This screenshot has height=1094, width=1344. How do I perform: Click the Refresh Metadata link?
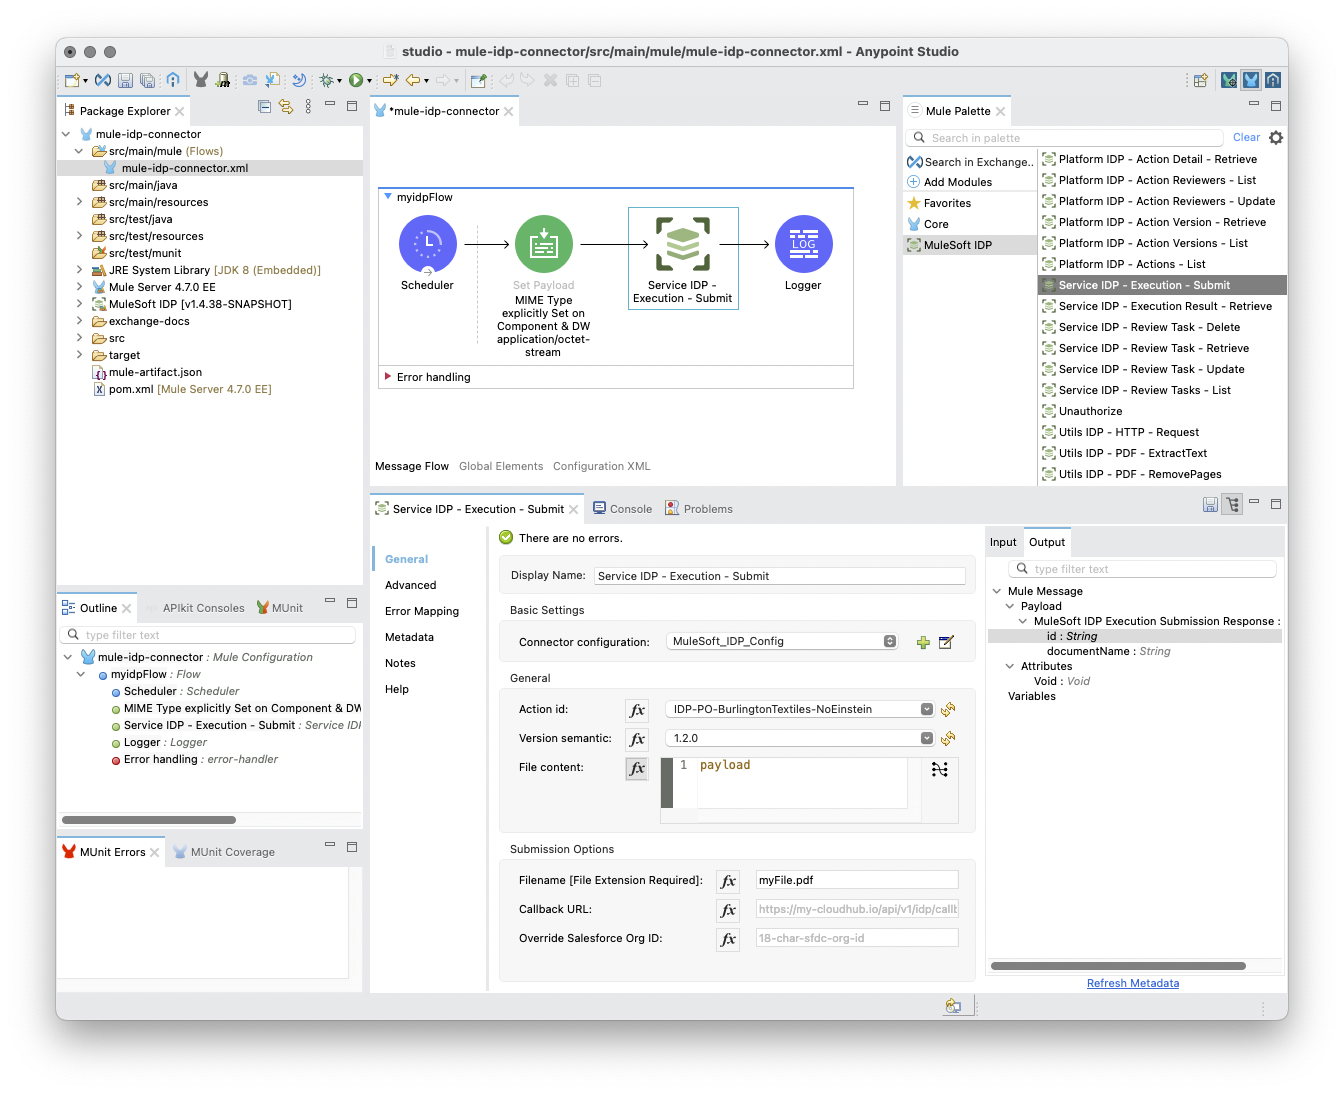pyautogui.click(x=1132, y=983)
